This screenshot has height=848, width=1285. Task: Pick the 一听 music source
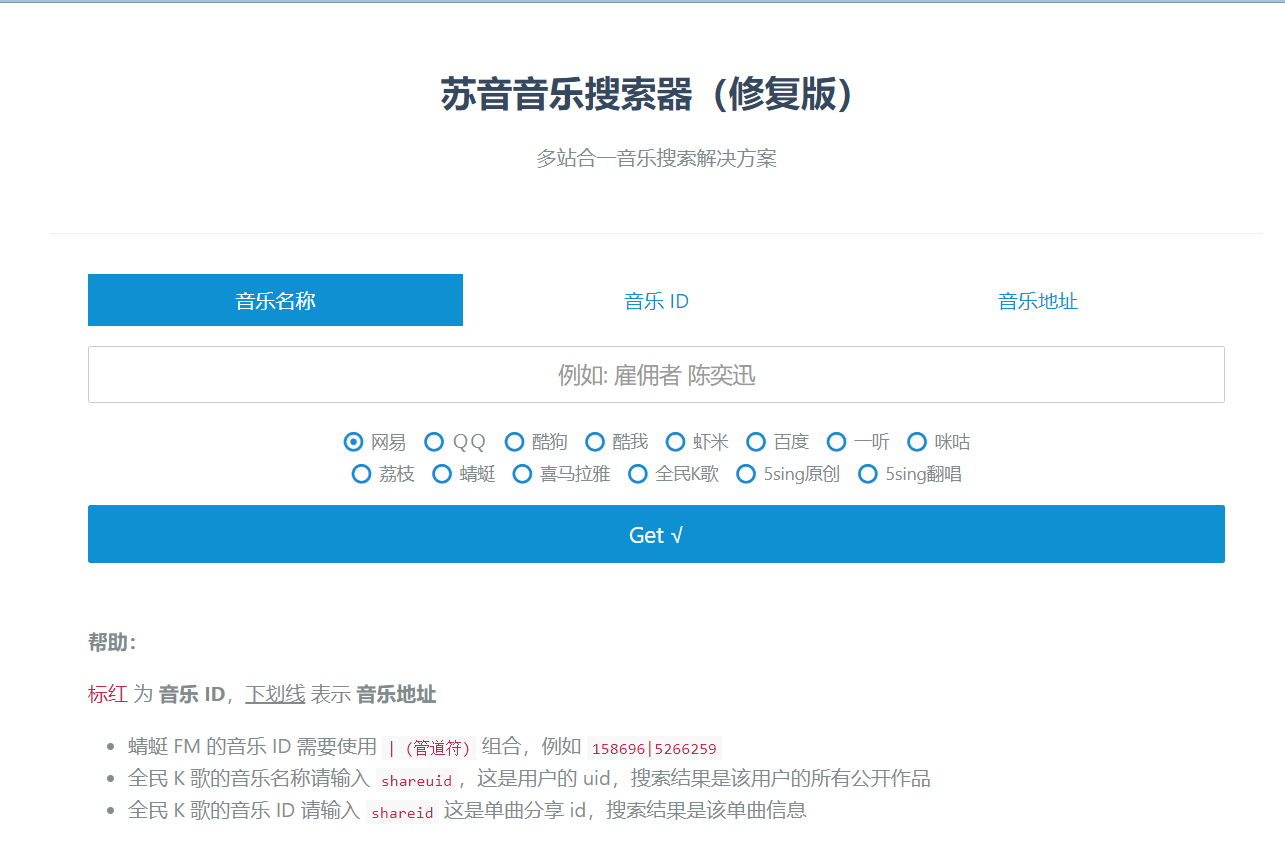[836, 441]
